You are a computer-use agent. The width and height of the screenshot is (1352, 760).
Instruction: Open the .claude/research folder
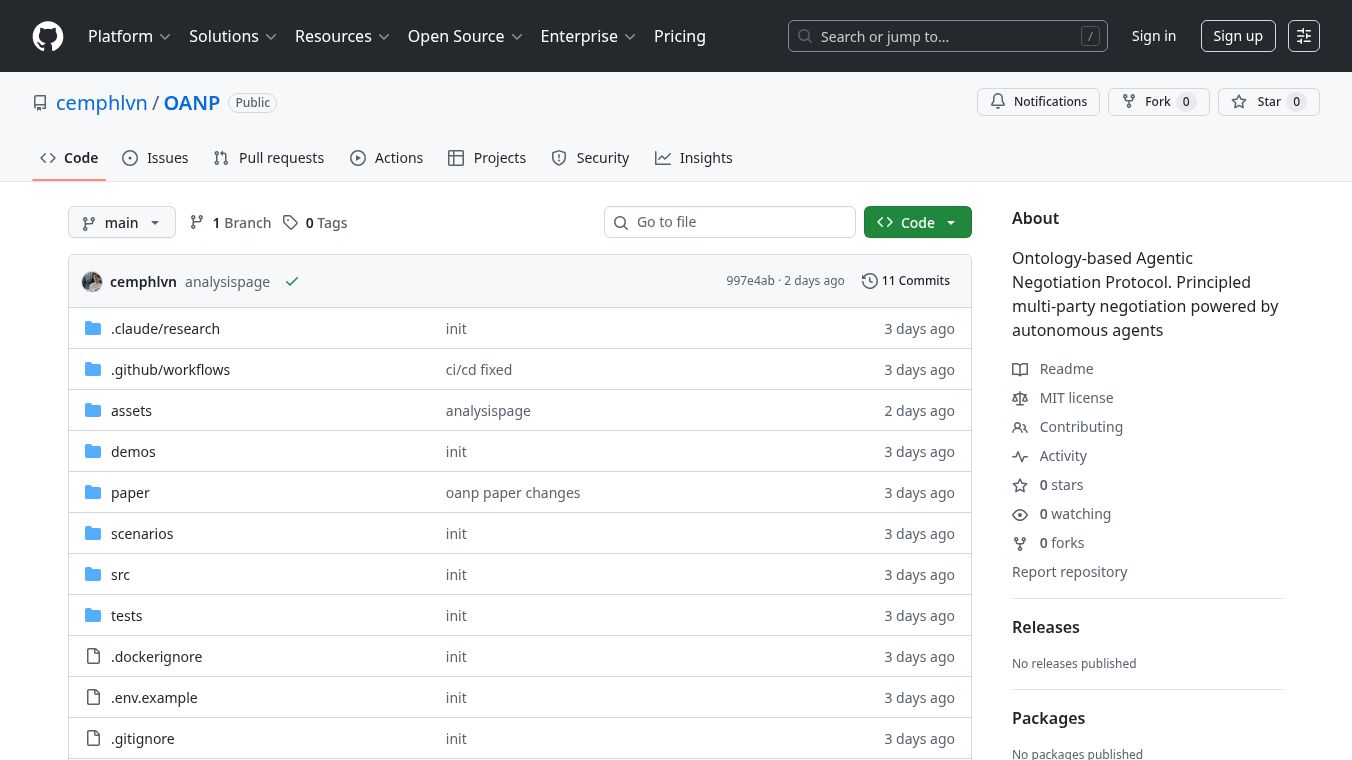coord(165,329)
